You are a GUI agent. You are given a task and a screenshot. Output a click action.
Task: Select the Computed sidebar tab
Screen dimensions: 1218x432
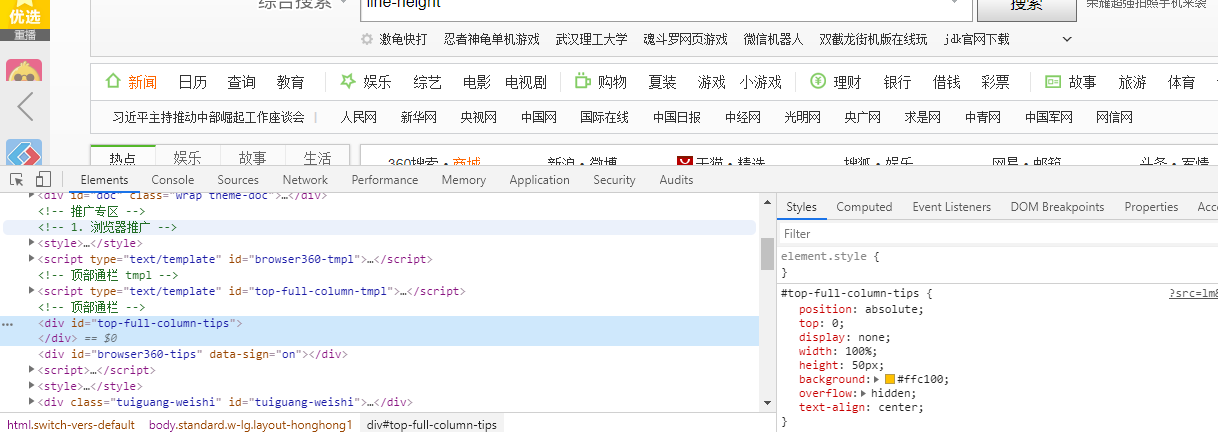pos(864,207)
